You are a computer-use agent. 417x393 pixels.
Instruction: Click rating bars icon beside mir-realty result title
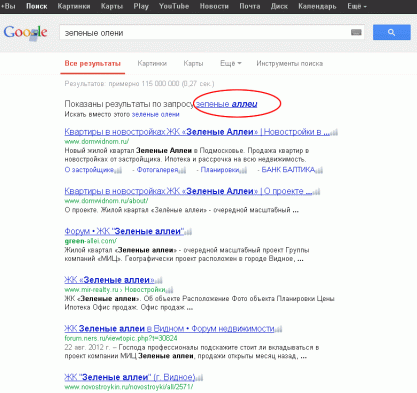[159, 280]
